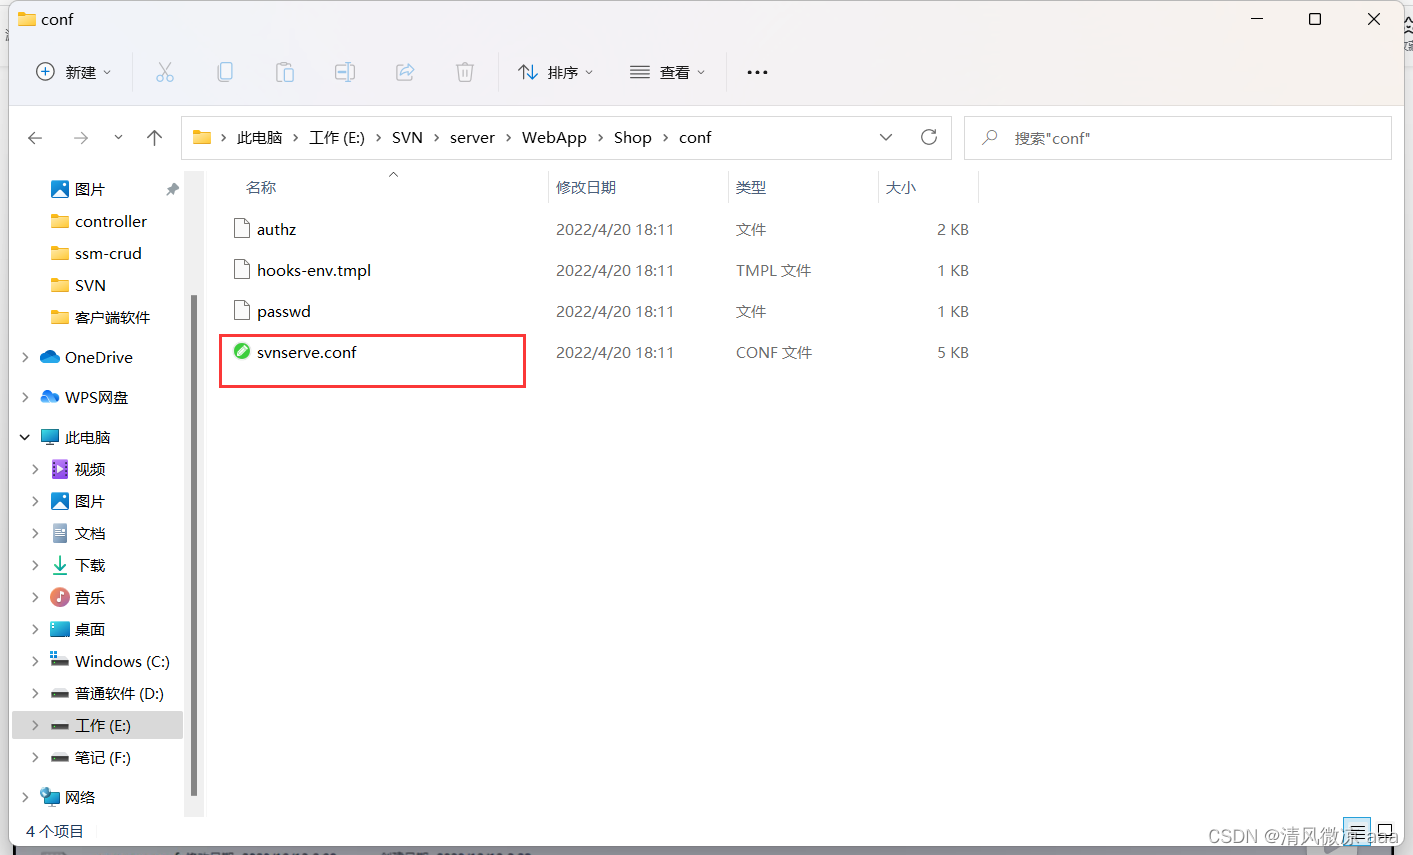Click the Paste clipboard icon
Image resolution: width=1413 pixels, height=855 pixels.
point(285,72)
